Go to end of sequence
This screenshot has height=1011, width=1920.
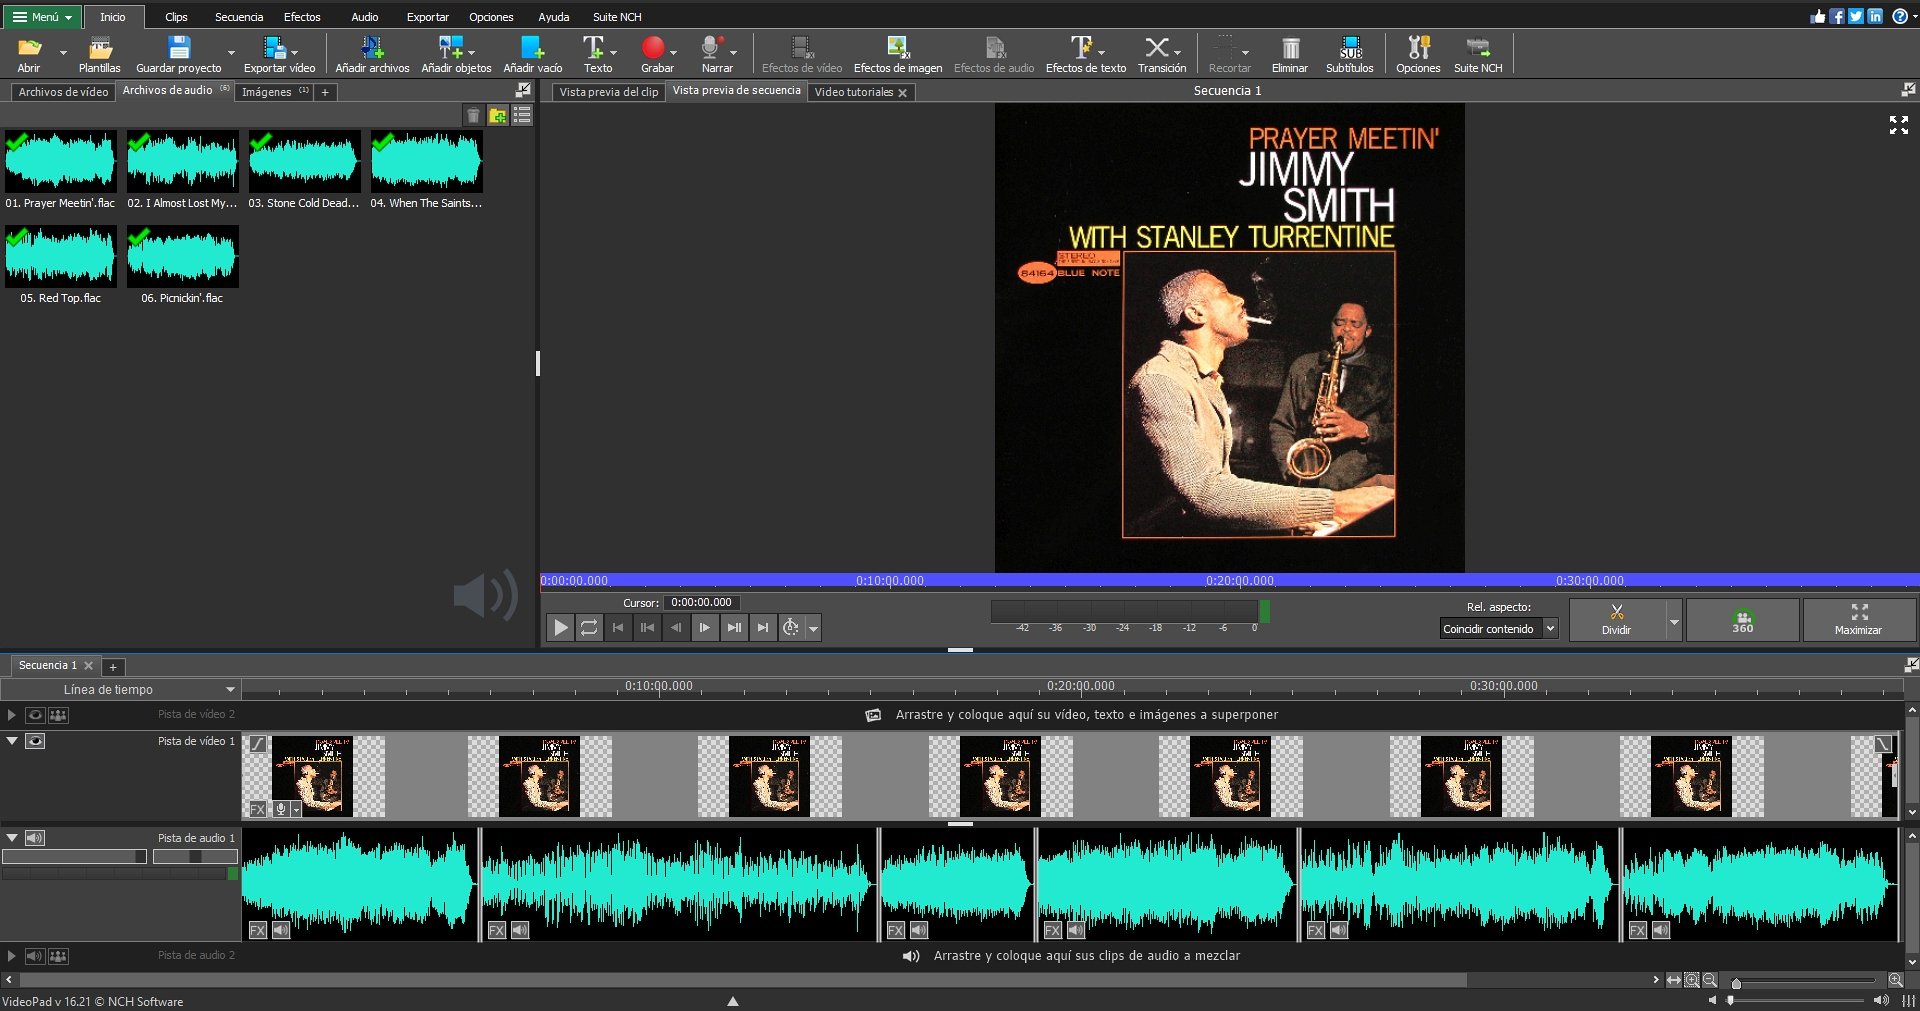(x=763, y=627)
